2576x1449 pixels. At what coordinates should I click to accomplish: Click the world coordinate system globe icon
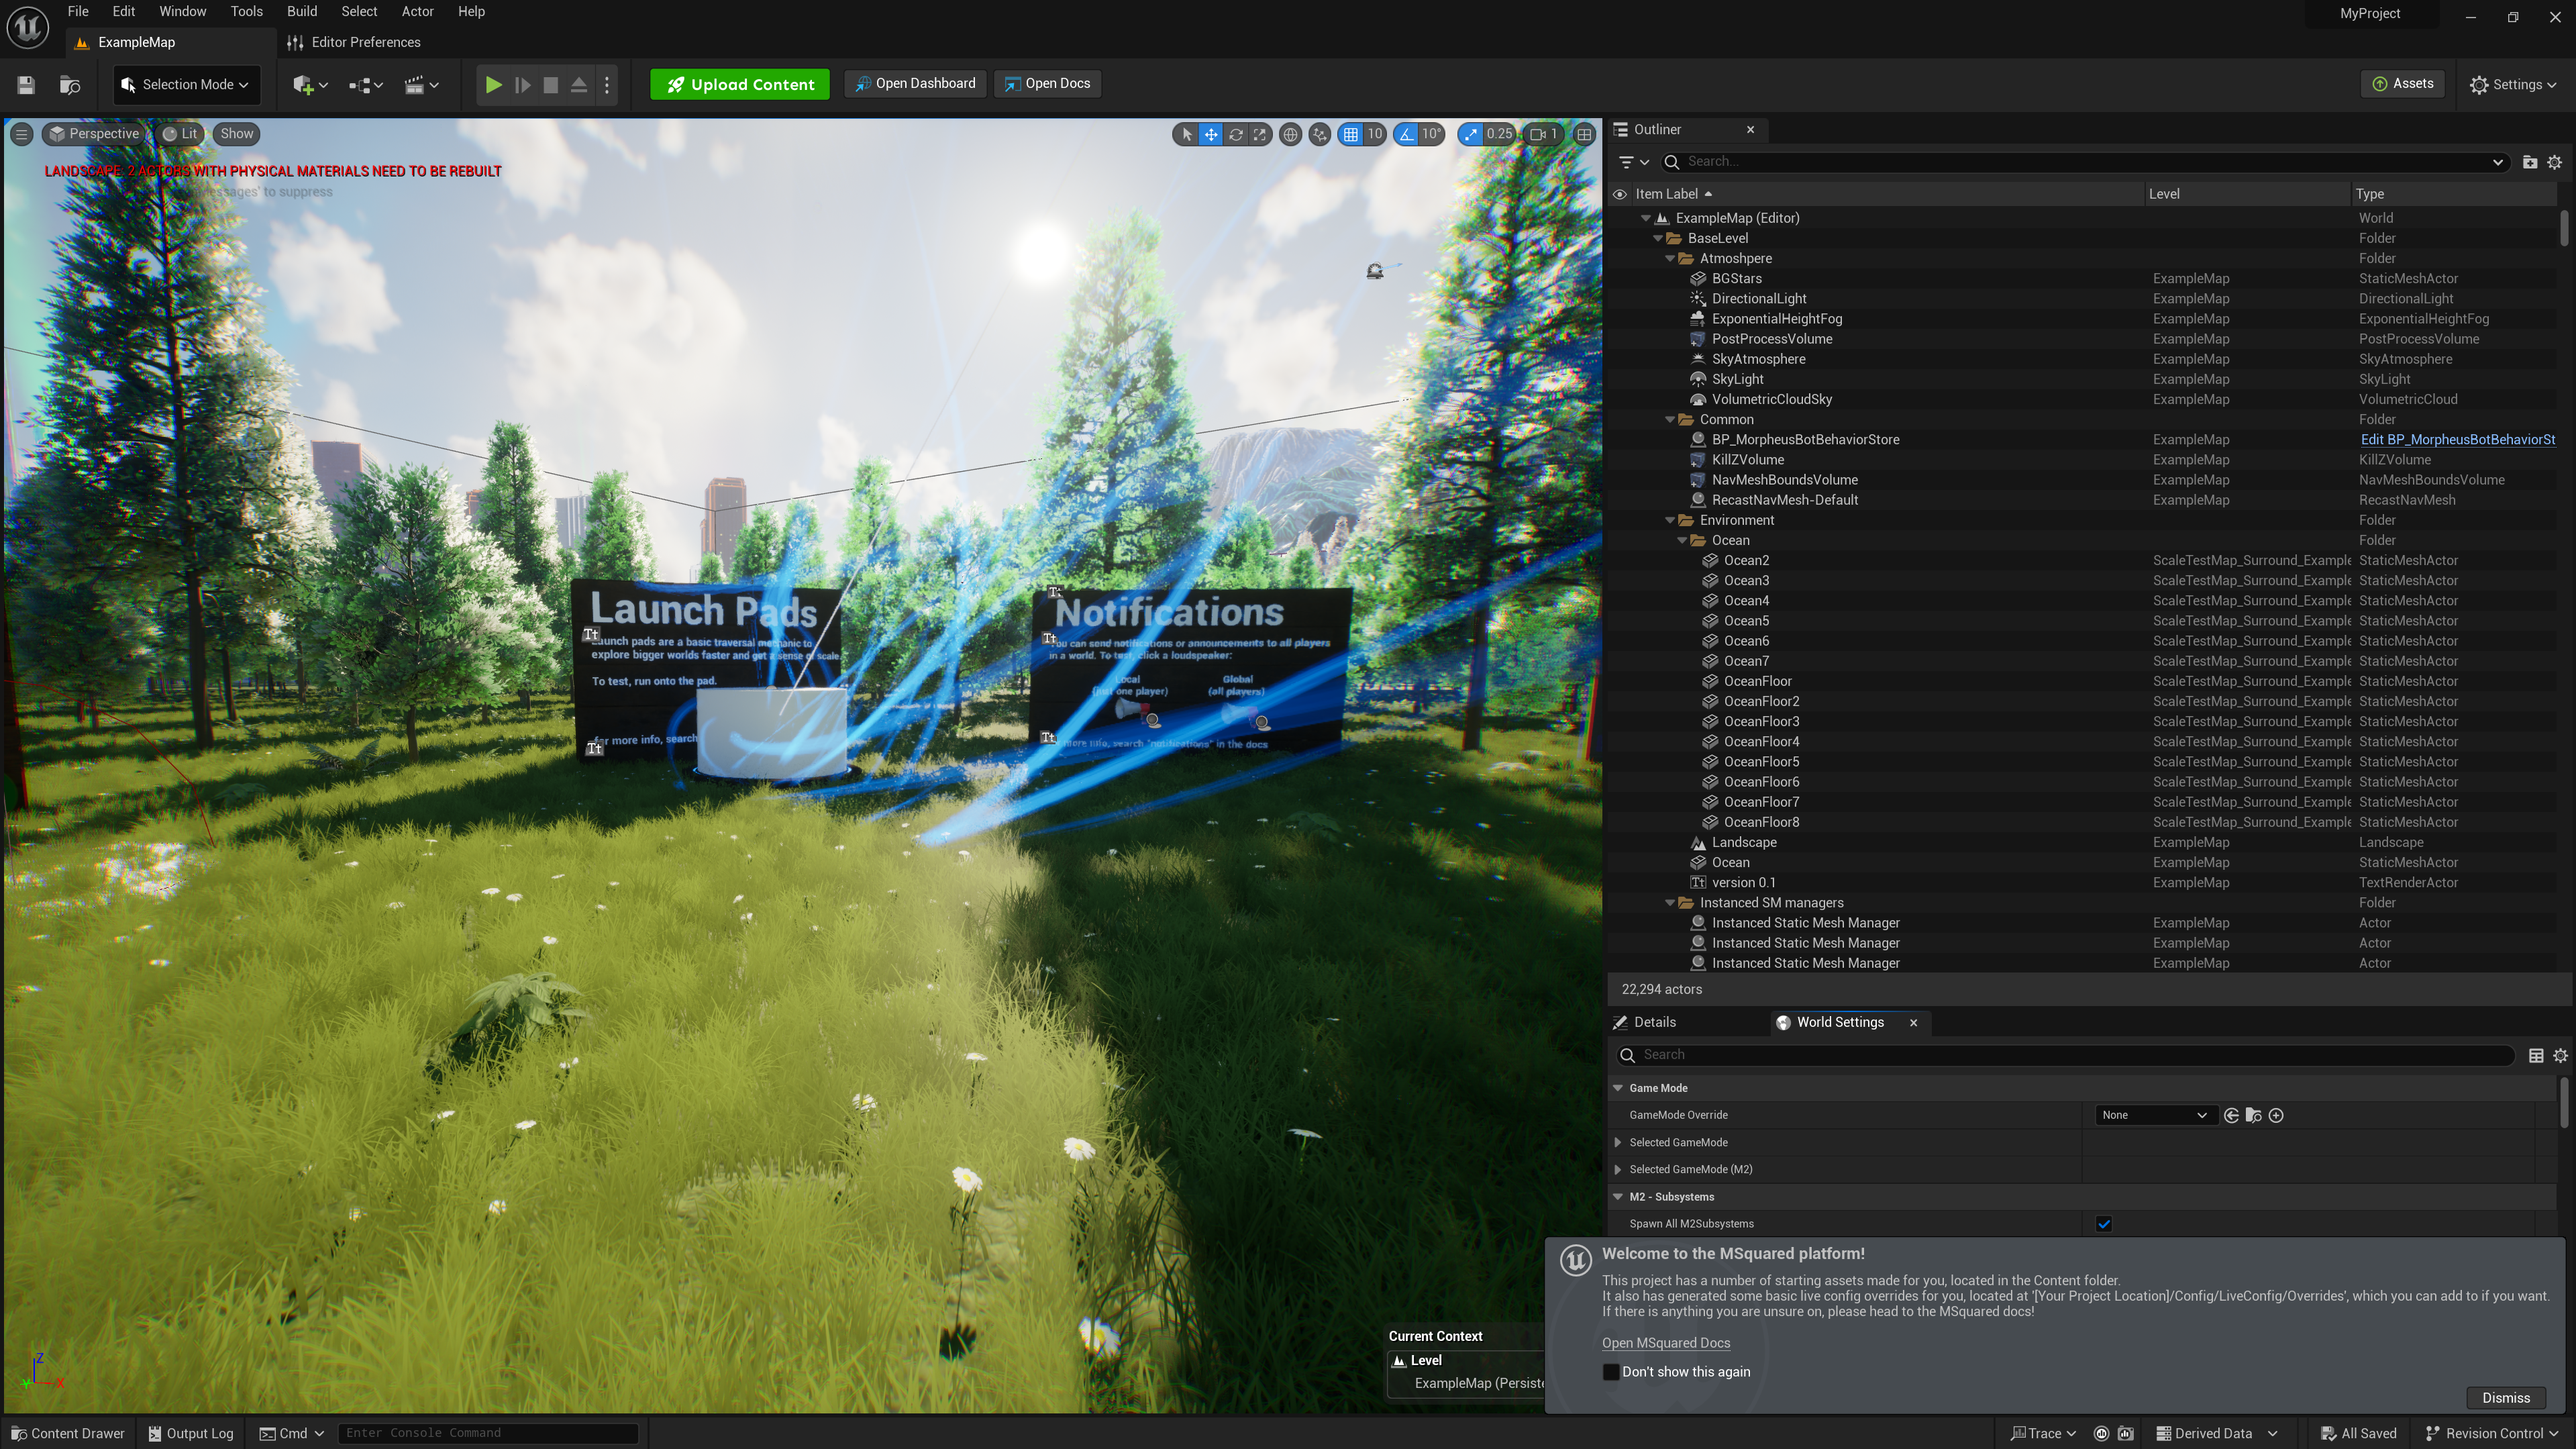(x=1291, y=134)
